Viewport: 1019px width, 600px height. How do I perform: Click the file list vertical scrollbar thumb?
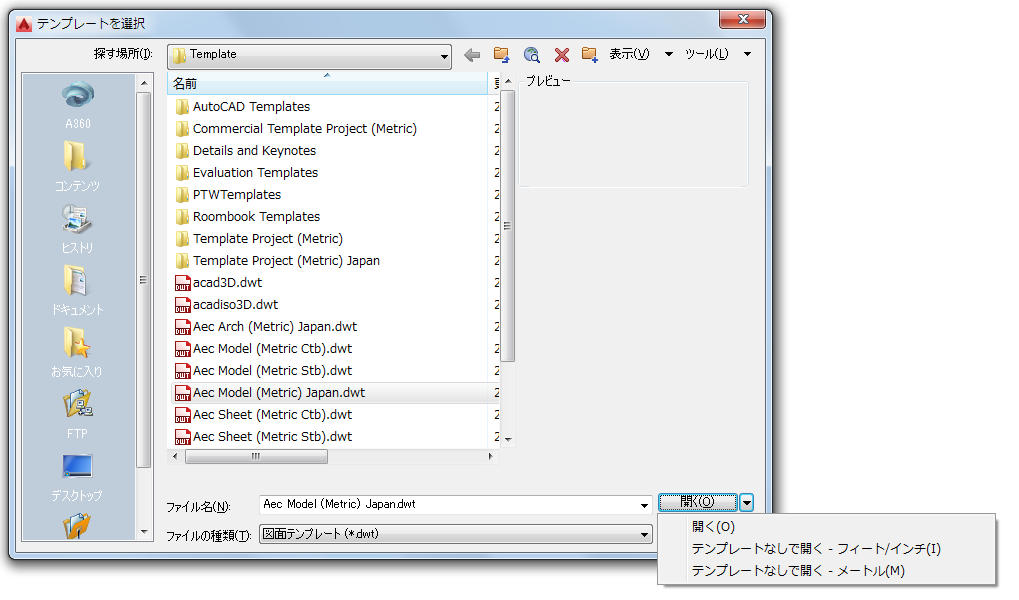pyautogui.click(x=508, y=226)
